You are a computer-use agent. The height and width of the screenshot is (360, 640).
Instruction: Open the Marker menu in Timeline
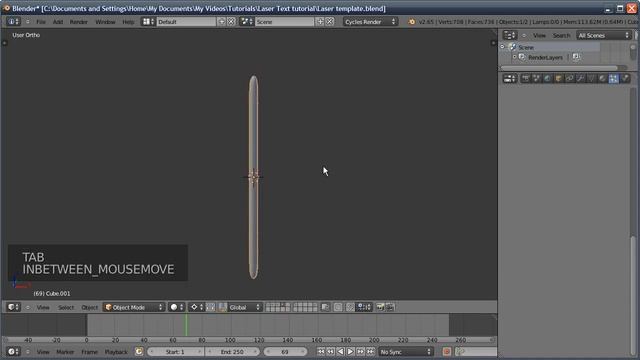coord(65,352)
